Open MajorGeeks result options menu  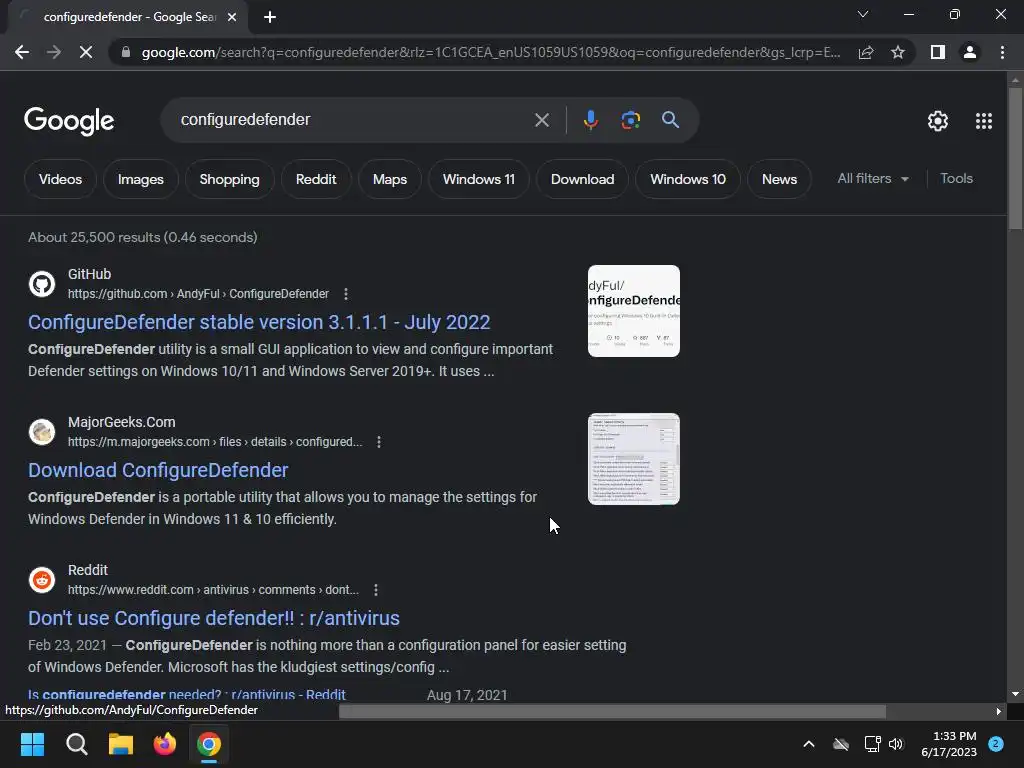click(x=379, y=442)
